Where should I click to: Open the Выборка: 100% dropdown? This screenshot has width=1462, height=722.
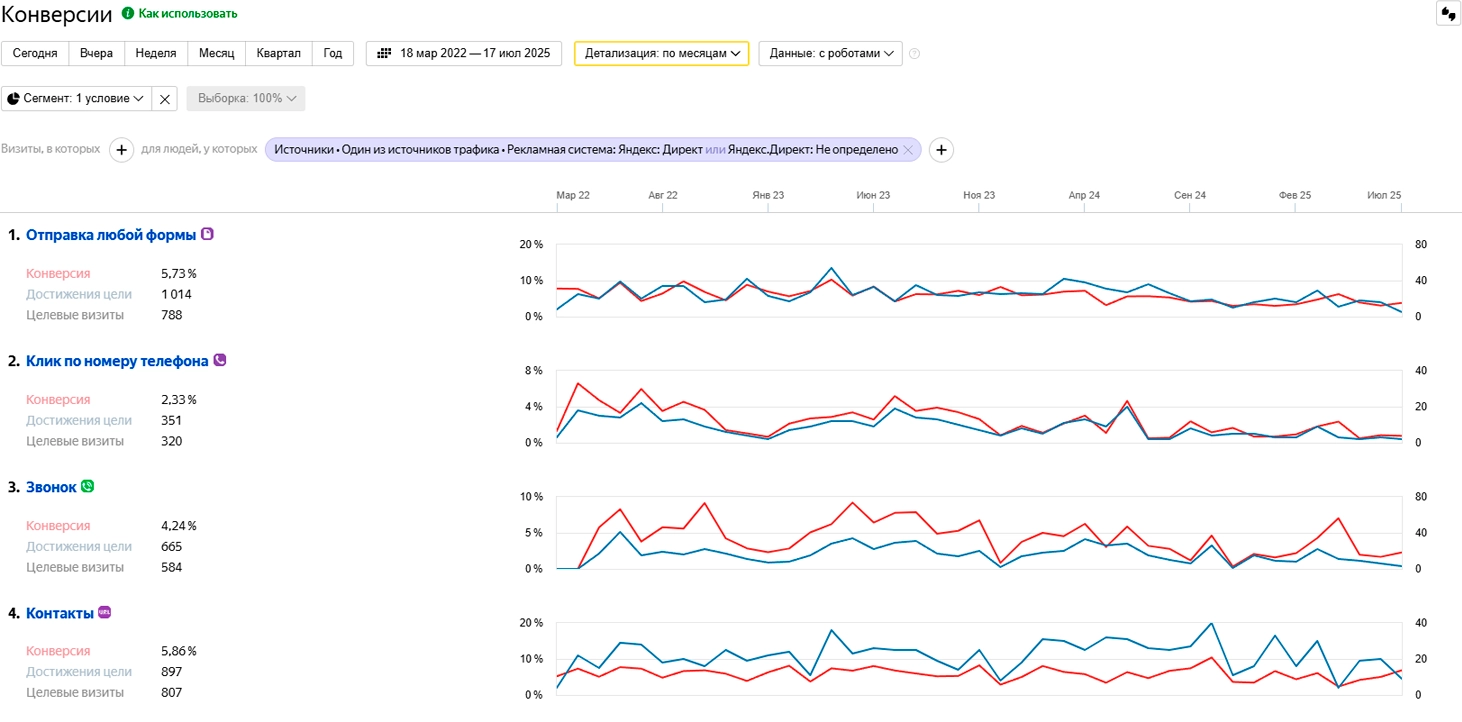(x=246, y=98)
